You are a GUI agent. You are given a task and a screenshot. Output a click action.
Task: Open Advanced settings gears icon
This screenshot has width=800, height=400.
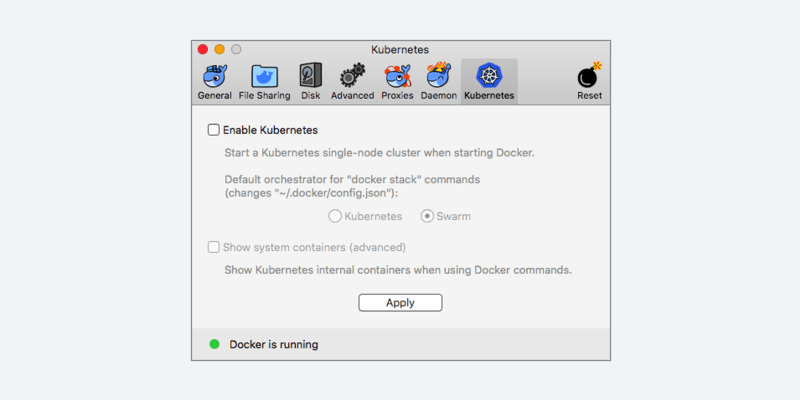coord(352,77)
